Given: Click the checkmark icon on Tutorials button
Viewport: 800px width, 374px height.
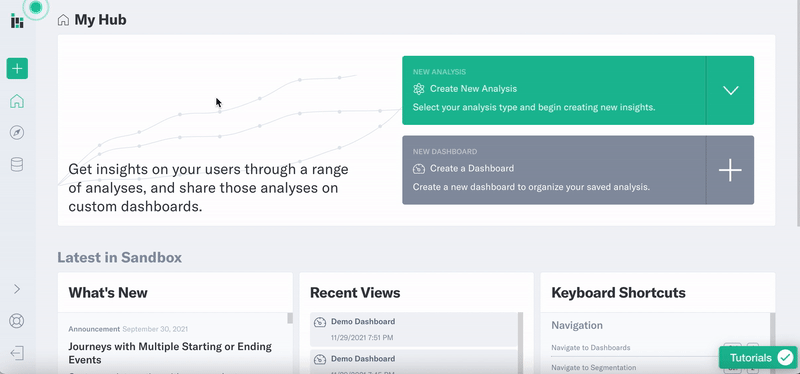Looking at the screenshot, I should click(785, 358).
